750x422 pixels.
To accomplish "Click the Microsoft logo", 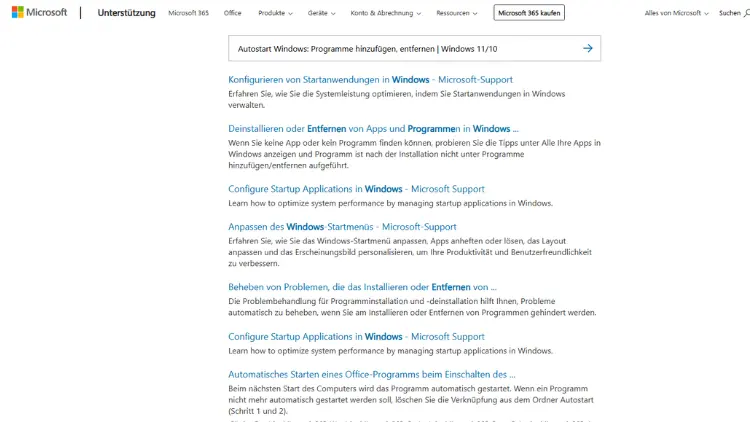I will coord(39,12).
